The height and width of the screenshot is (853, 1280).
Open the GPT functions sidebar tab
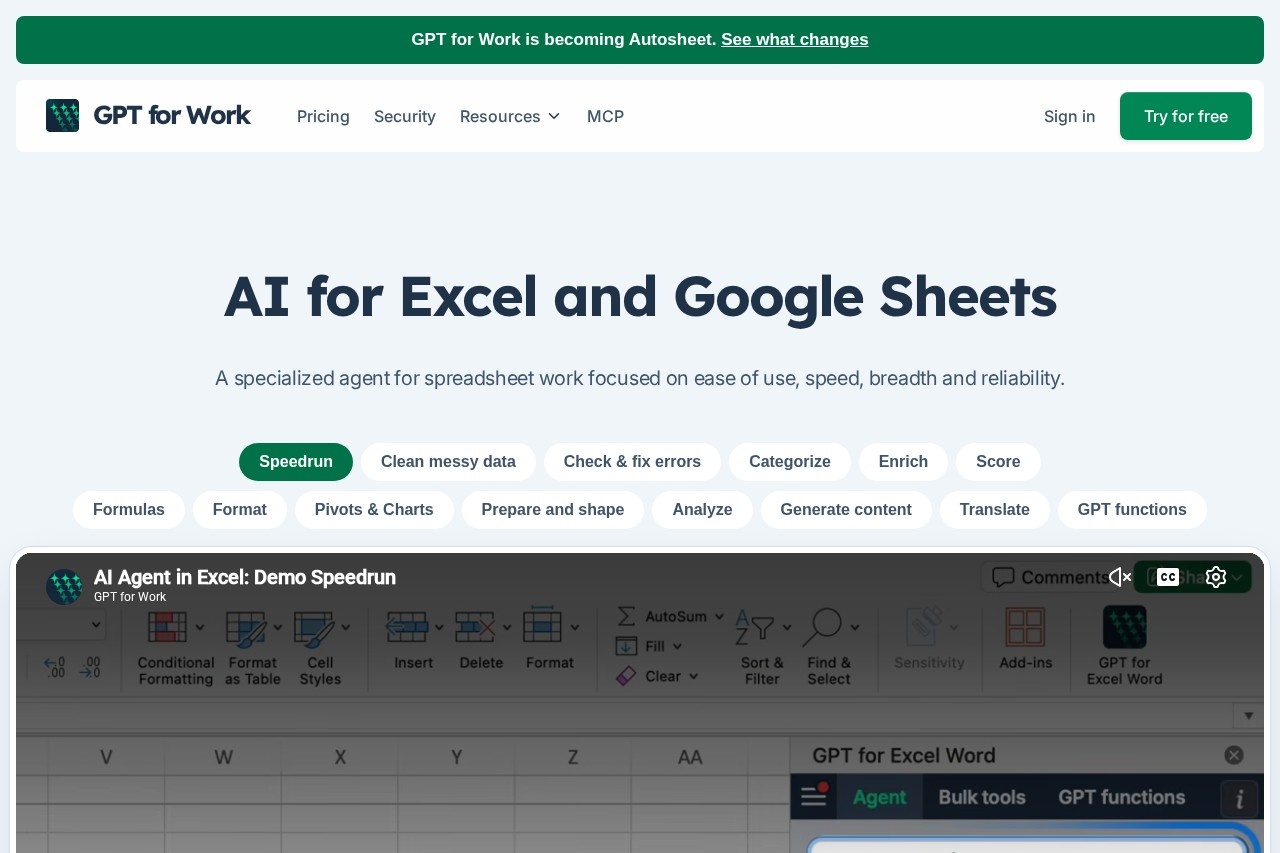[x=1121, y=797]
